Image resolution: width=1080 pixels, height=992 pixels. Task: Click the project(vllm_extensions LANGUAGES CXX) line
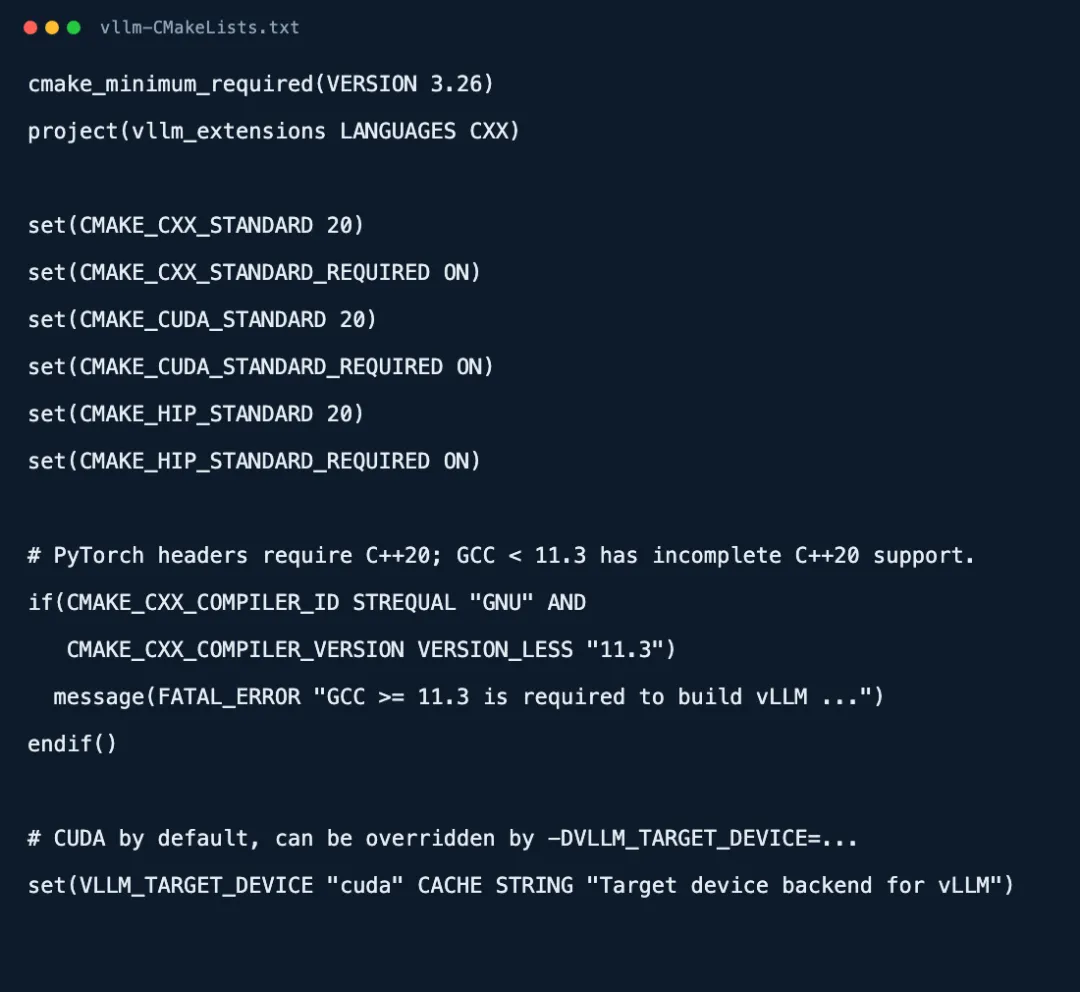[273, 131]
